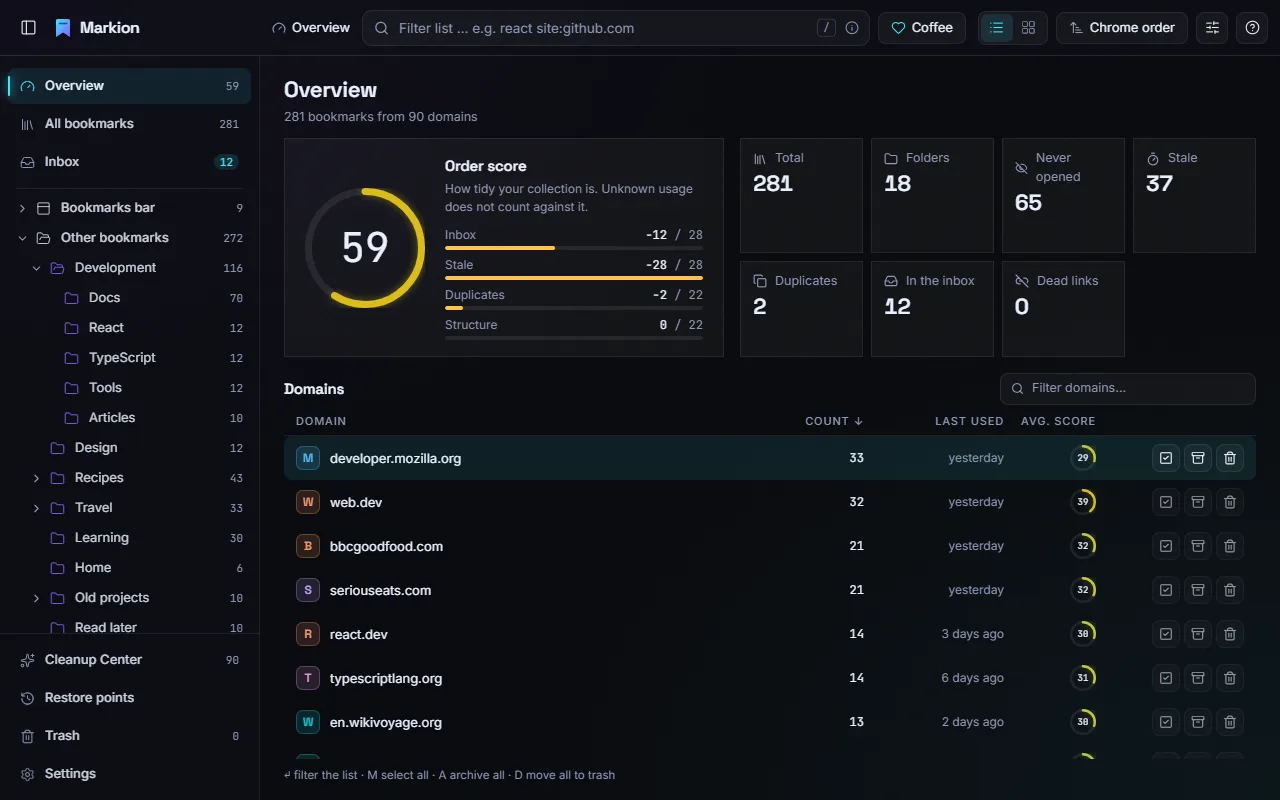Click the Markion bookmark logo
Screen dimensions: 1280x800
tap(63, 28)
